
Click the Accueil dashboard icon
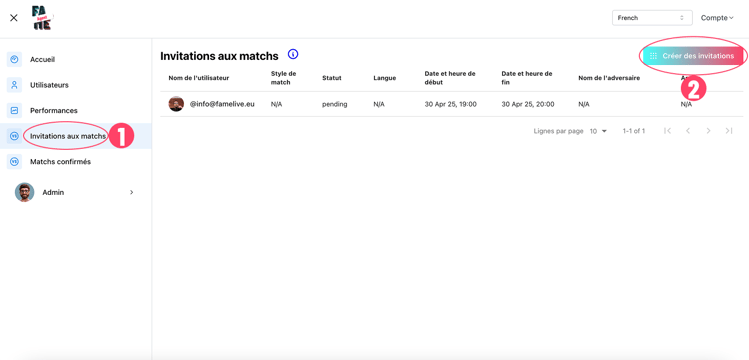coord(14,60)
